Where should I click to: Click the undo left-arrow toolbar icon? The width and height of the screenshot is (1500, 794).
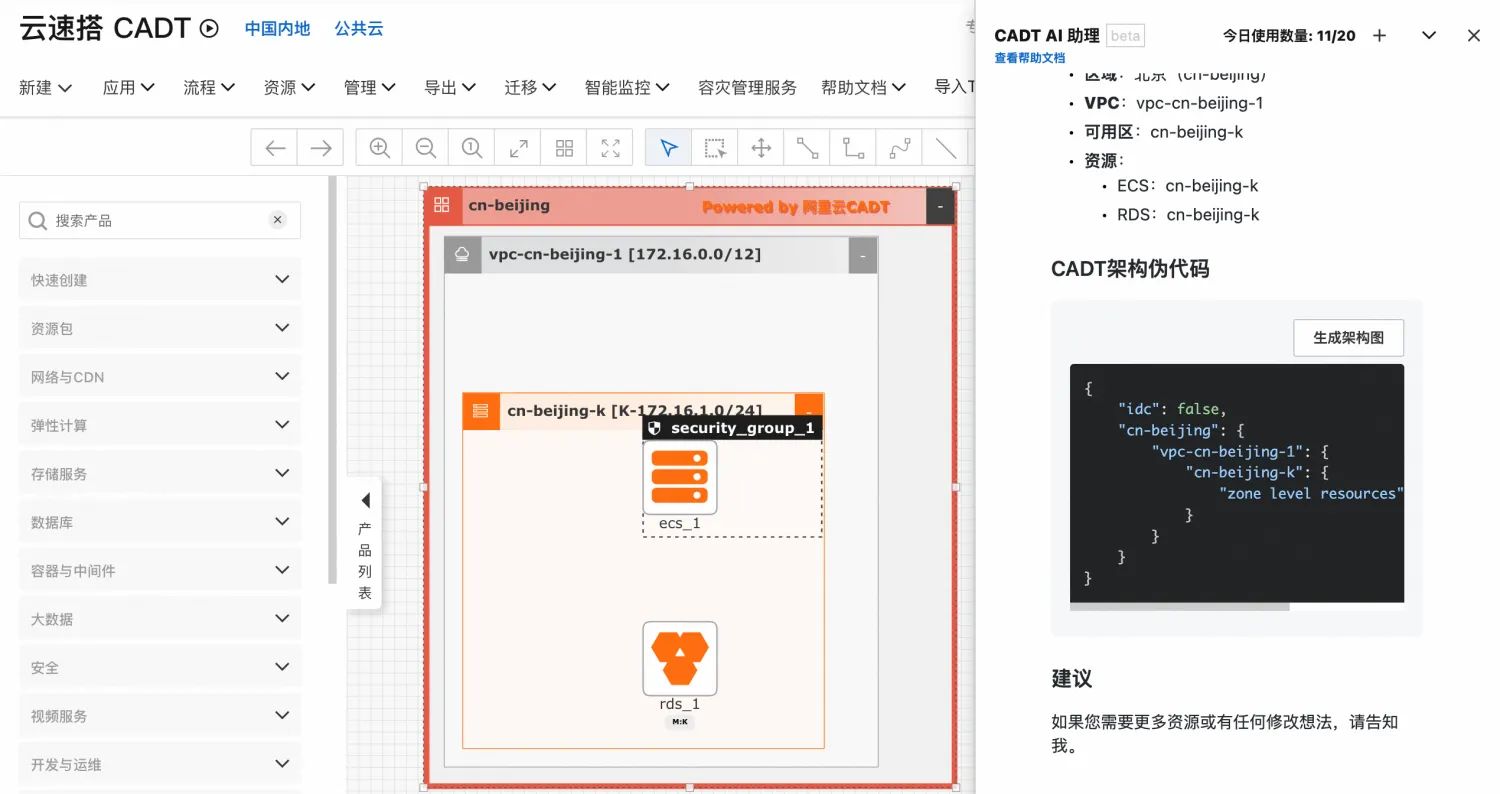[275, 148]
